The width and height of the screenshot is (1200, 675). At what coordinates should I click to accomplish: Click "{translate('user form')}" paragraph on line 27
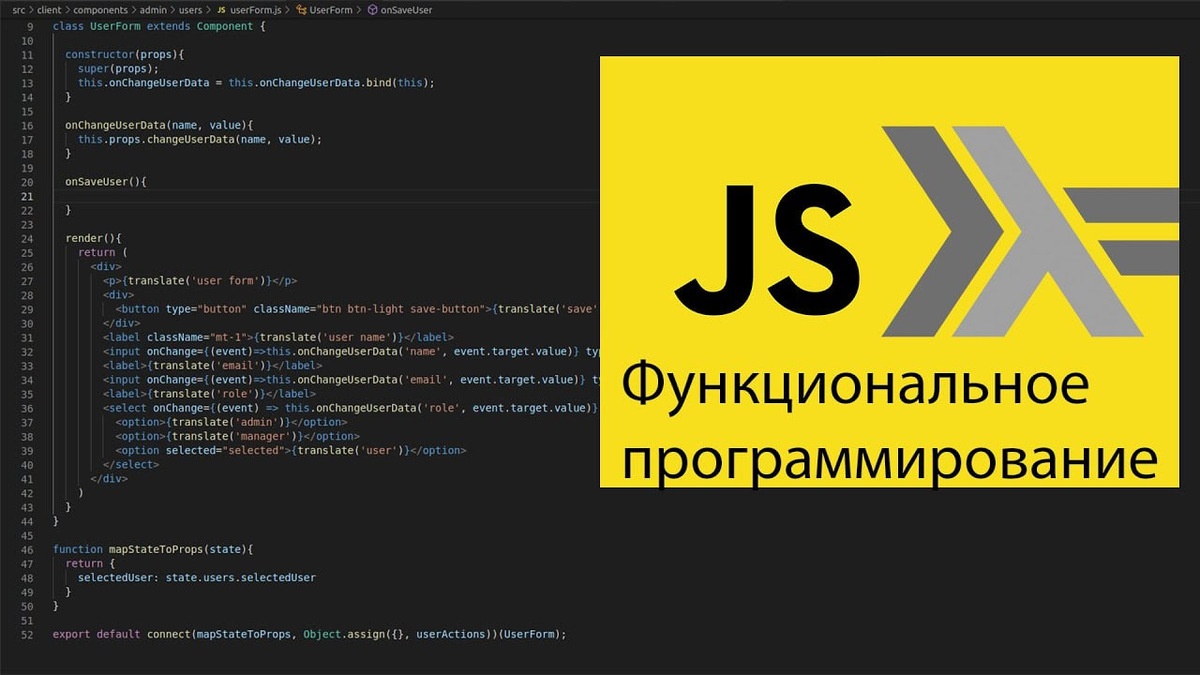pyautogui.click(x=198, y=281)
